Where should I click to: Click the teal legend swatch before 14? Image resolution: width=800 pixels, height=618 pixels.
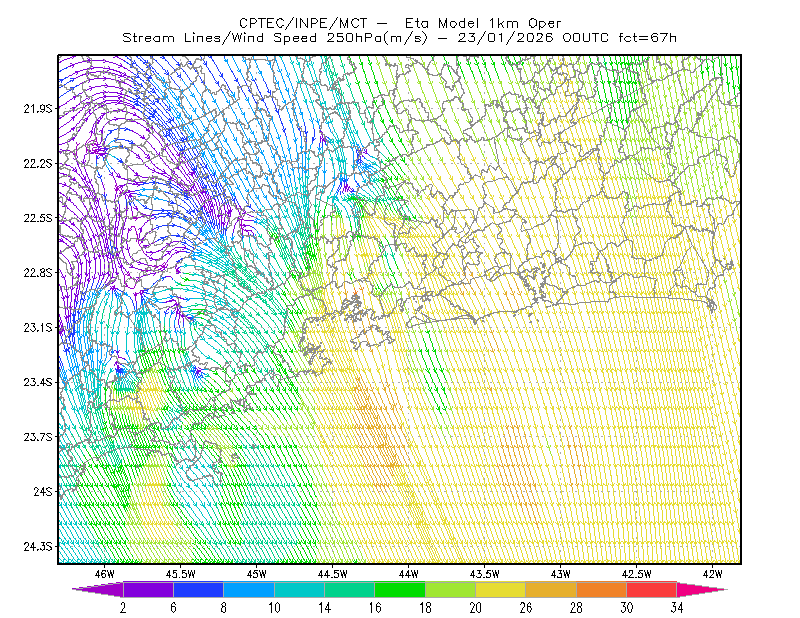pyautogui.click(x=299, y=589)
